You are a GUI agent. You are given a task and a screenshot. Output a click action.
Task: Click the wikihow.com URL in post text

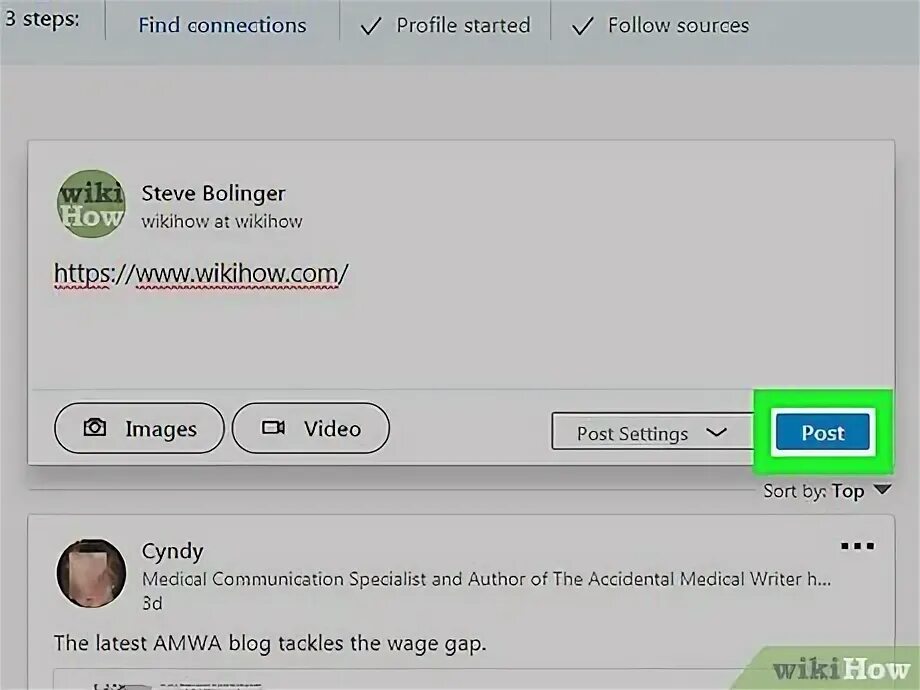201,273
